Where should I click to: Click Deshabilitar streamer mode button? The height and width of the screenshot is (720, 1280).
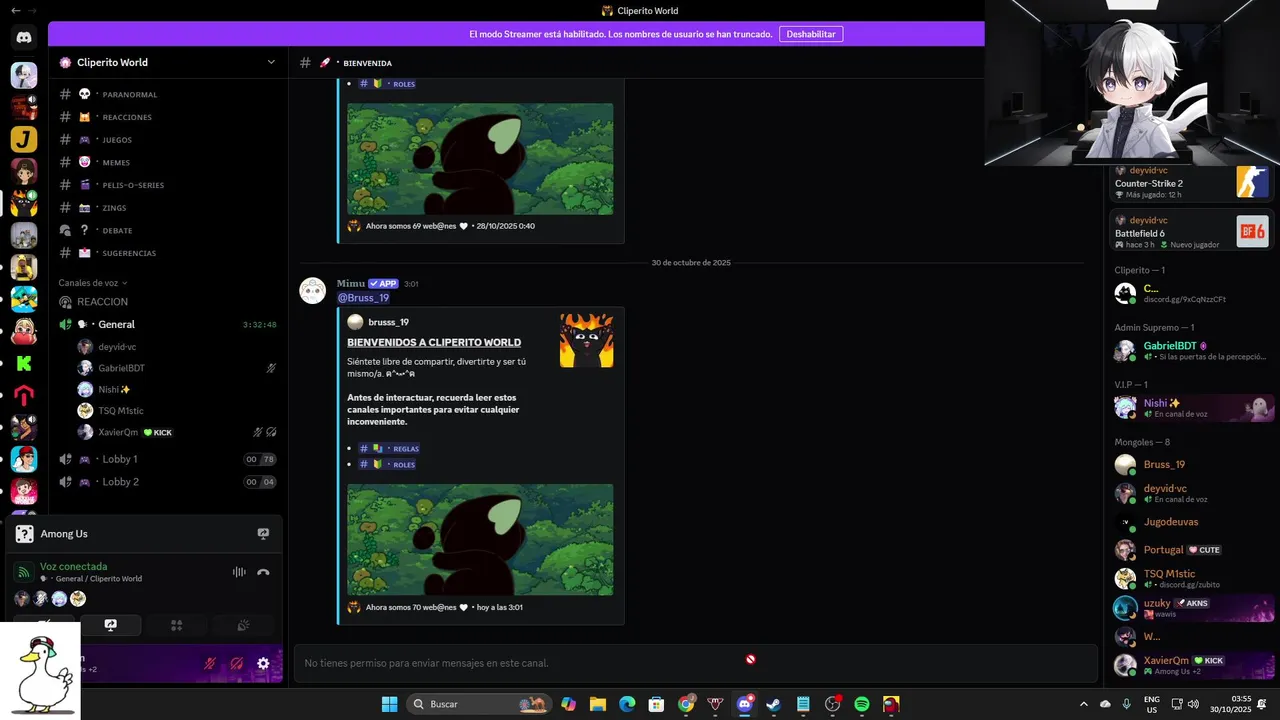(x=811, y=34)
